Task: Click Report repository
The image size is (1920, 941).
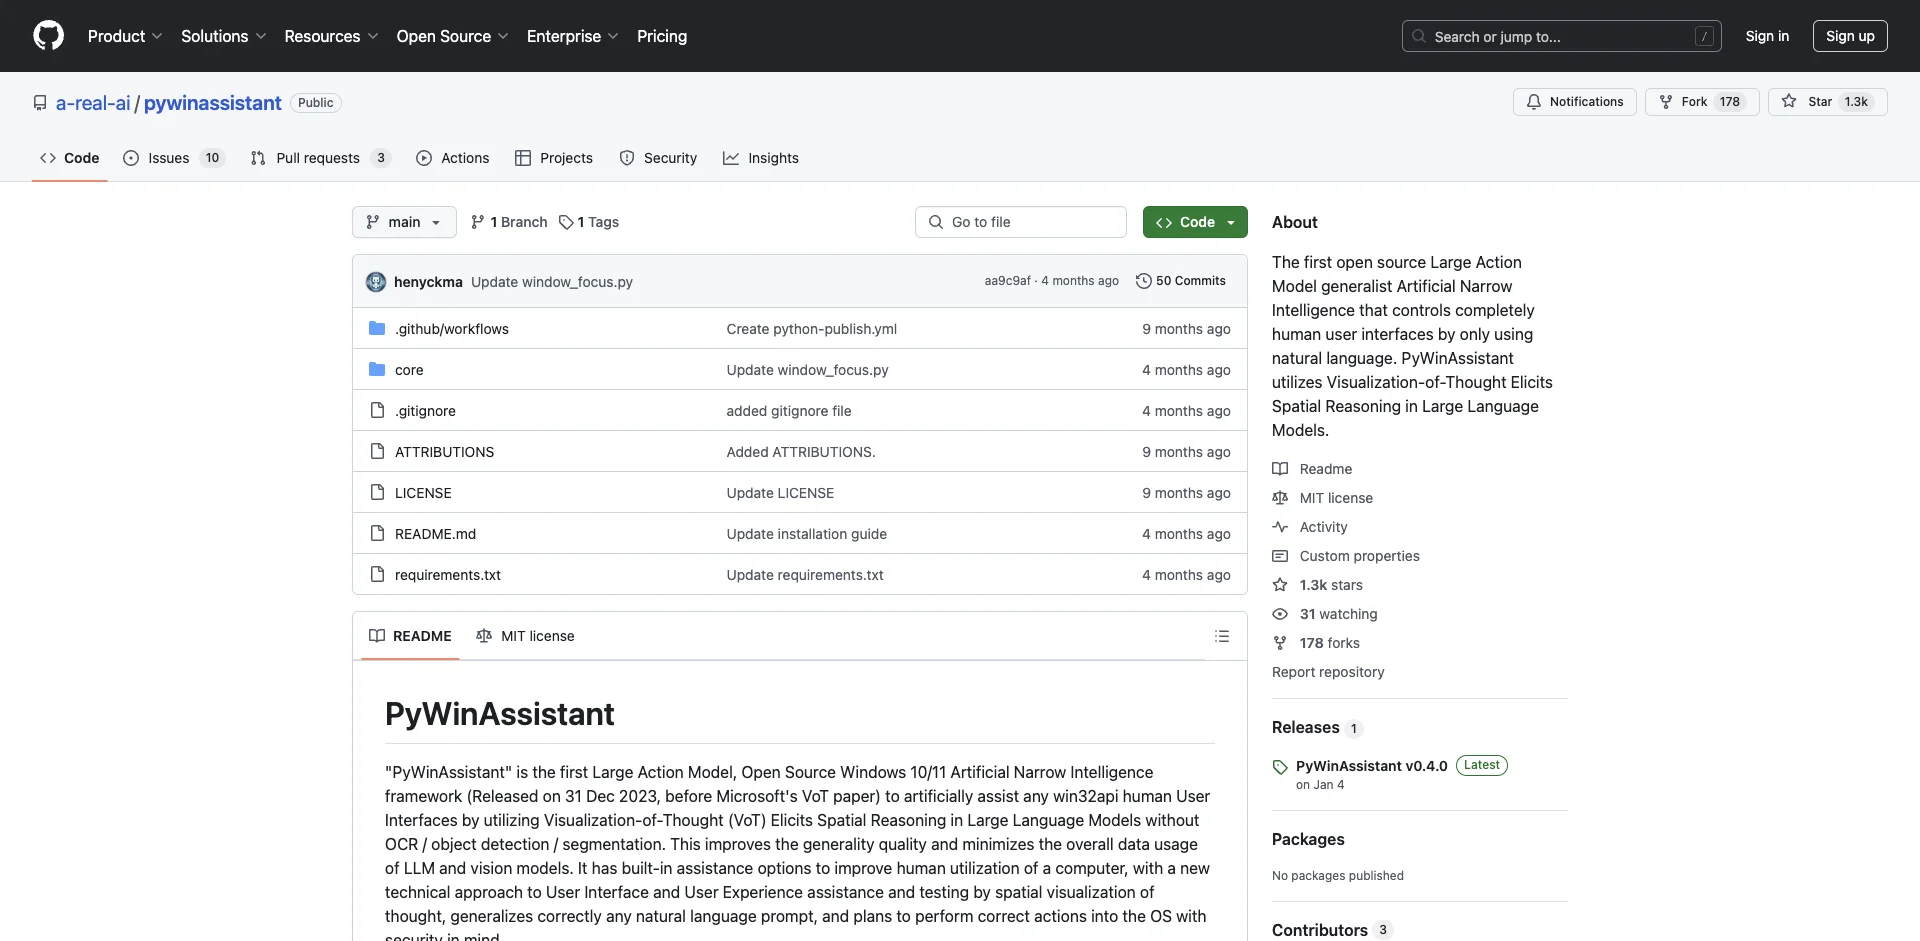Action: 1328,672
